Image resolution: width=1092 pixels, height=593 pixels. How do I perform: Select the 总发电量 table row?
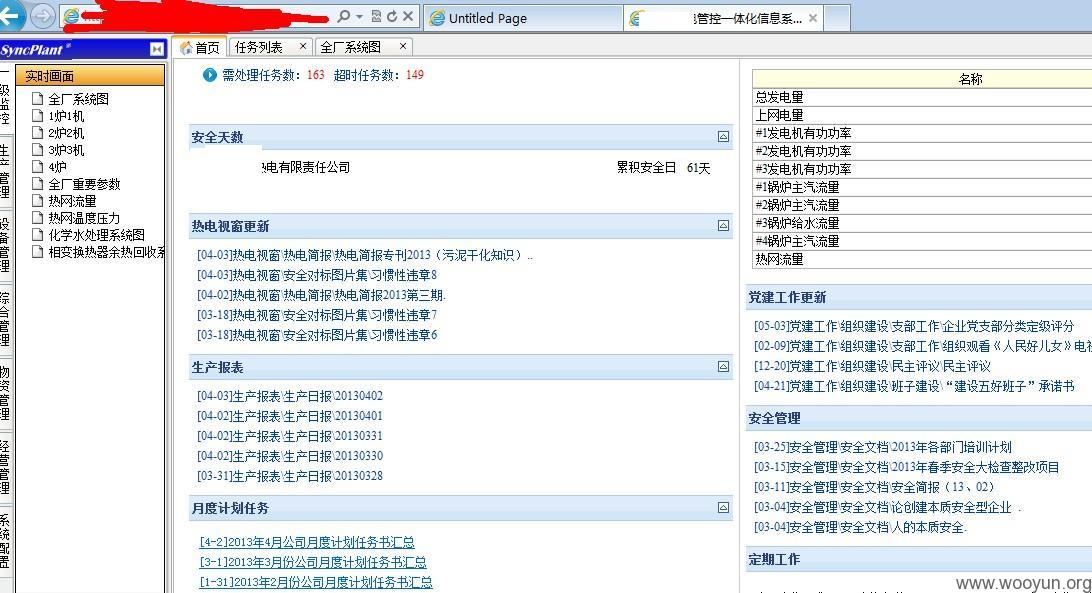coord(922,97)
